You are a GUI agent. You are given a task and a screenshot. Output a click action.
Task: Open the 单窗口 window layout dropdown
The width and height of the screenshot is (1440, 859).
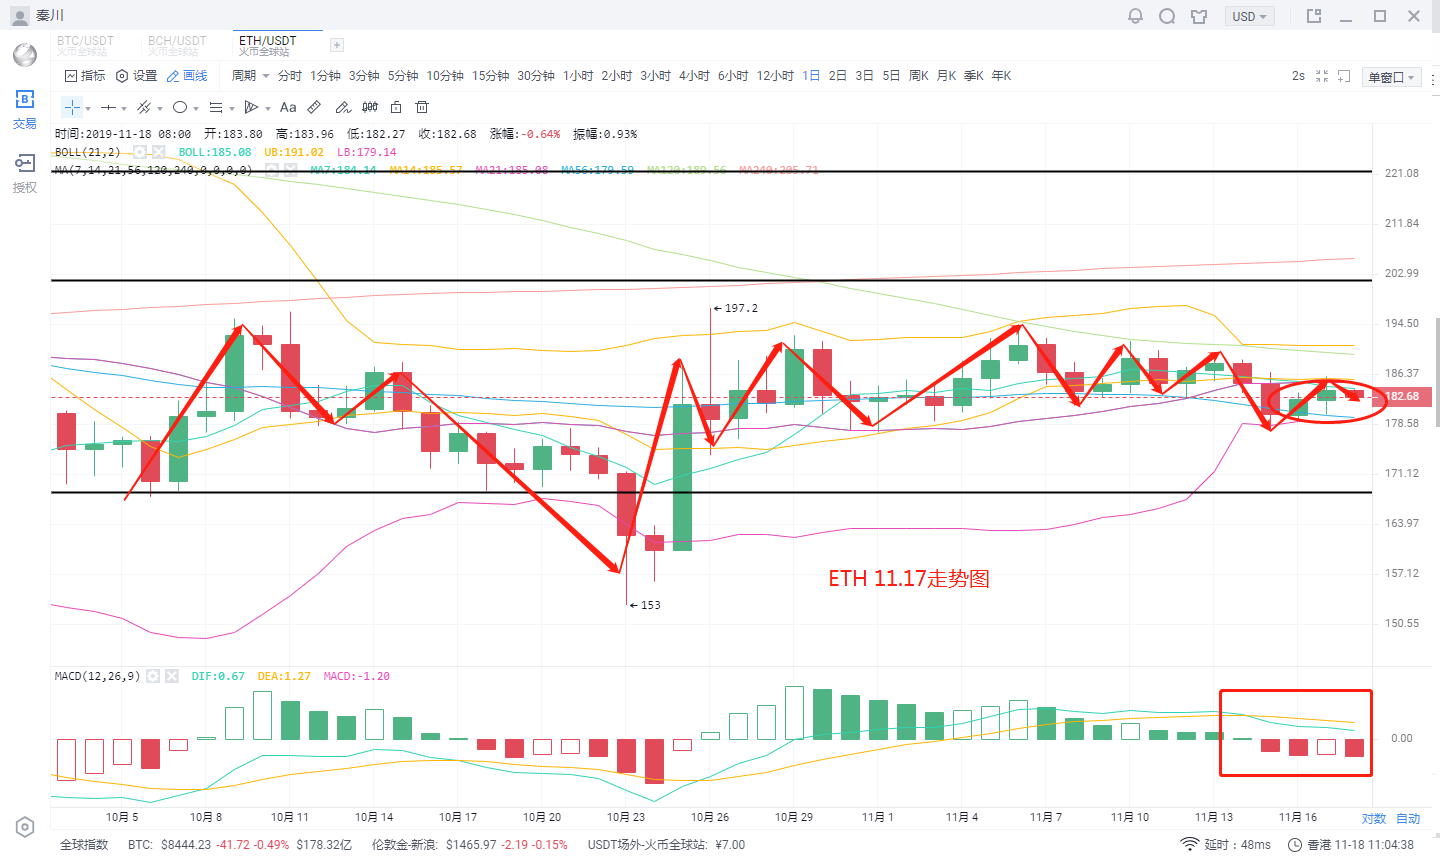point(1392,77)
